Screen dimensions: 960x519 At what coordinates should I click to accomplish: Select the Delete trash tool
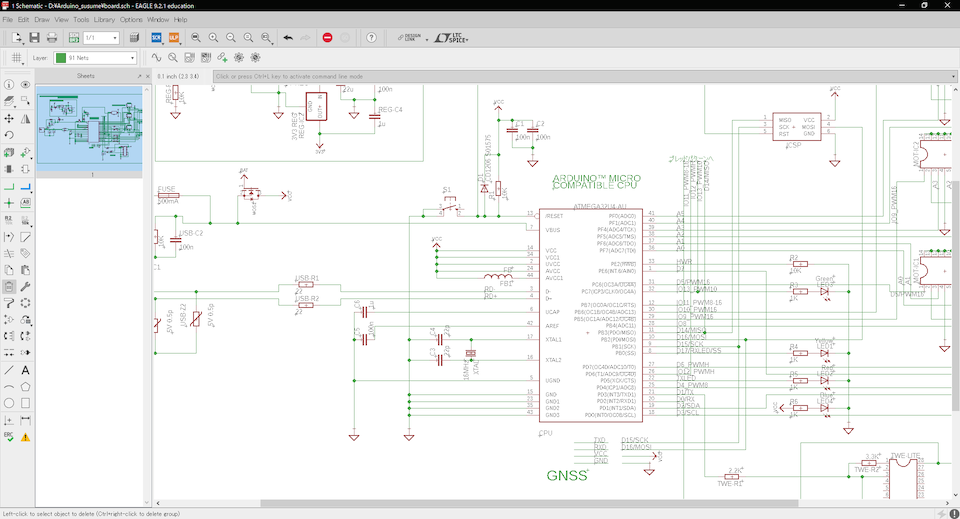[x=9, y=286]
